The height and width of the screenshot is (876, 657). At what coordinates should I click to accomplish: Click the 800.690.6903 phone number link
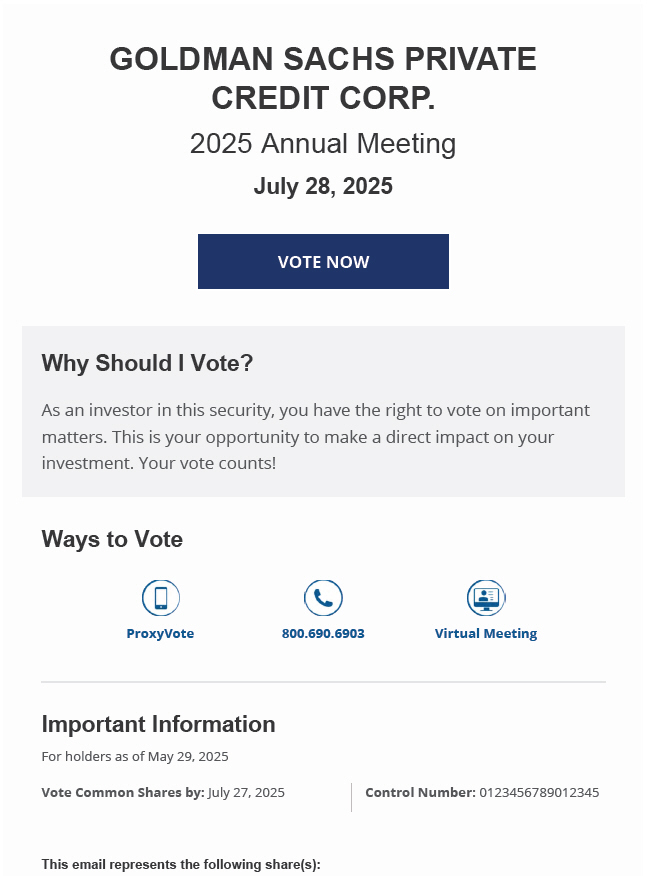[x=323, y=634]
